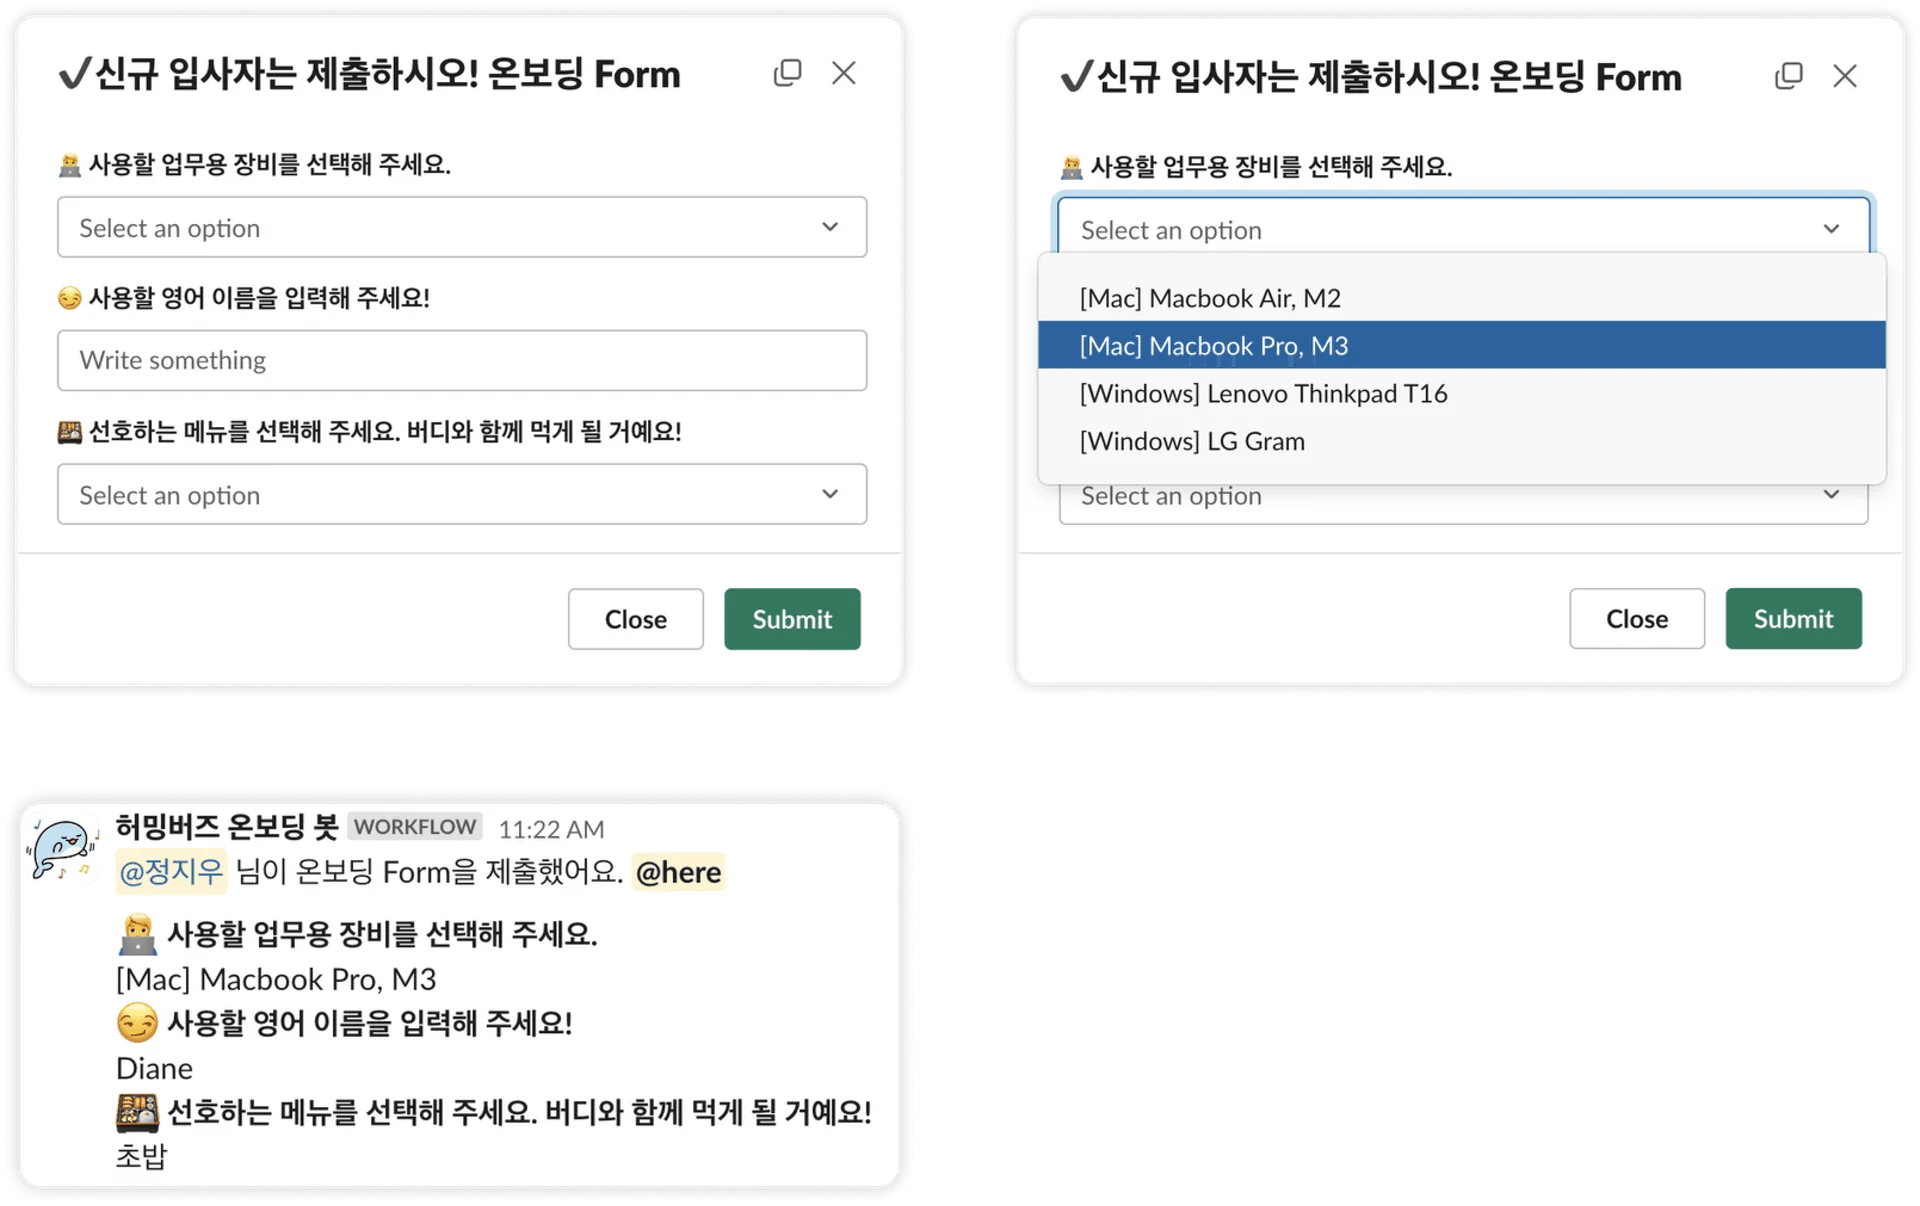Click the English name text field

[x=462, y=361]
